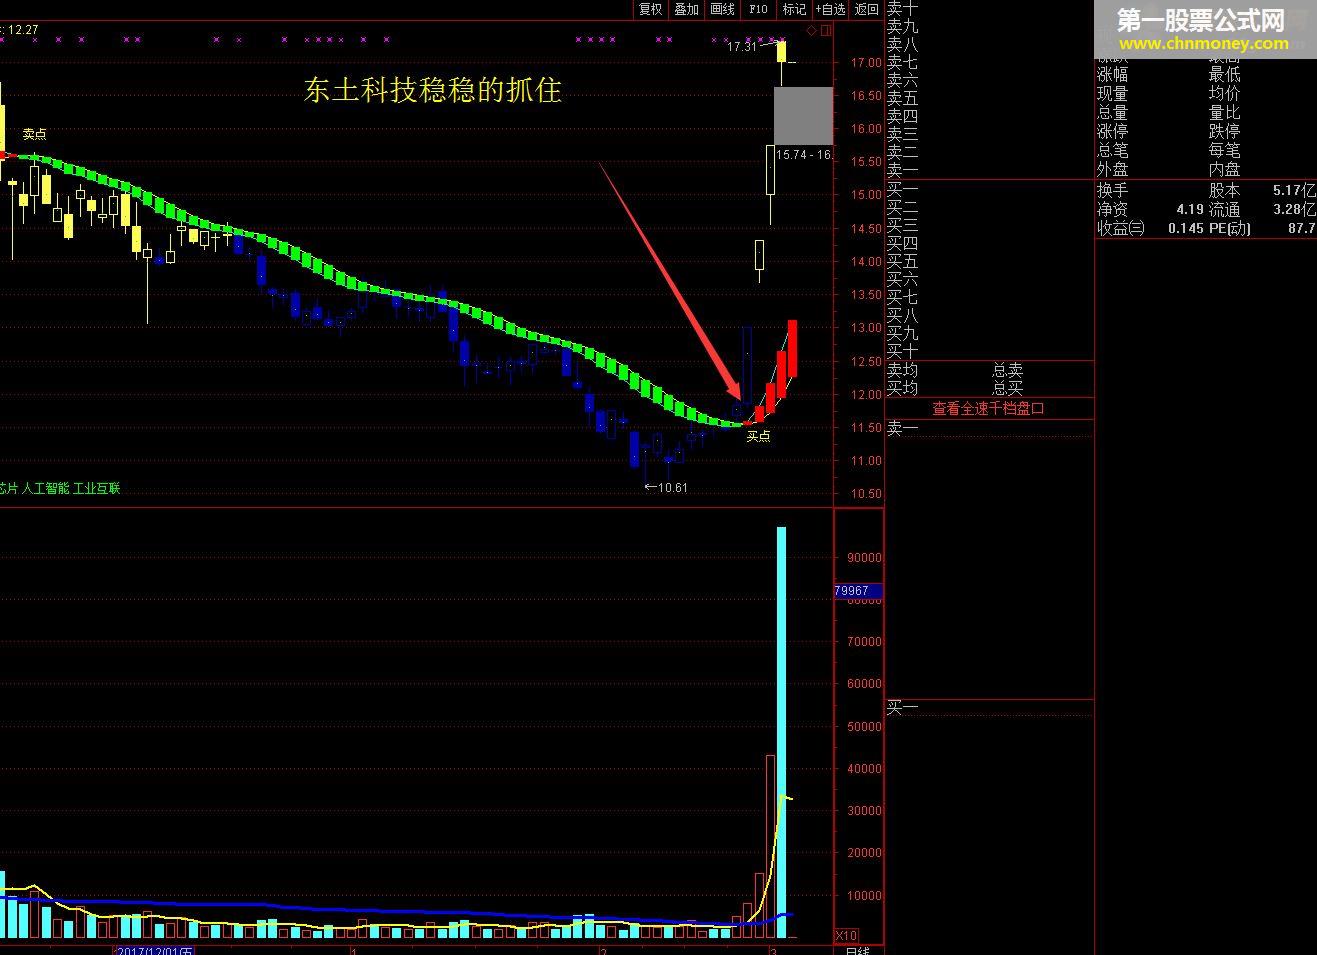Click the 17.31 highest price label

point(742,46)
